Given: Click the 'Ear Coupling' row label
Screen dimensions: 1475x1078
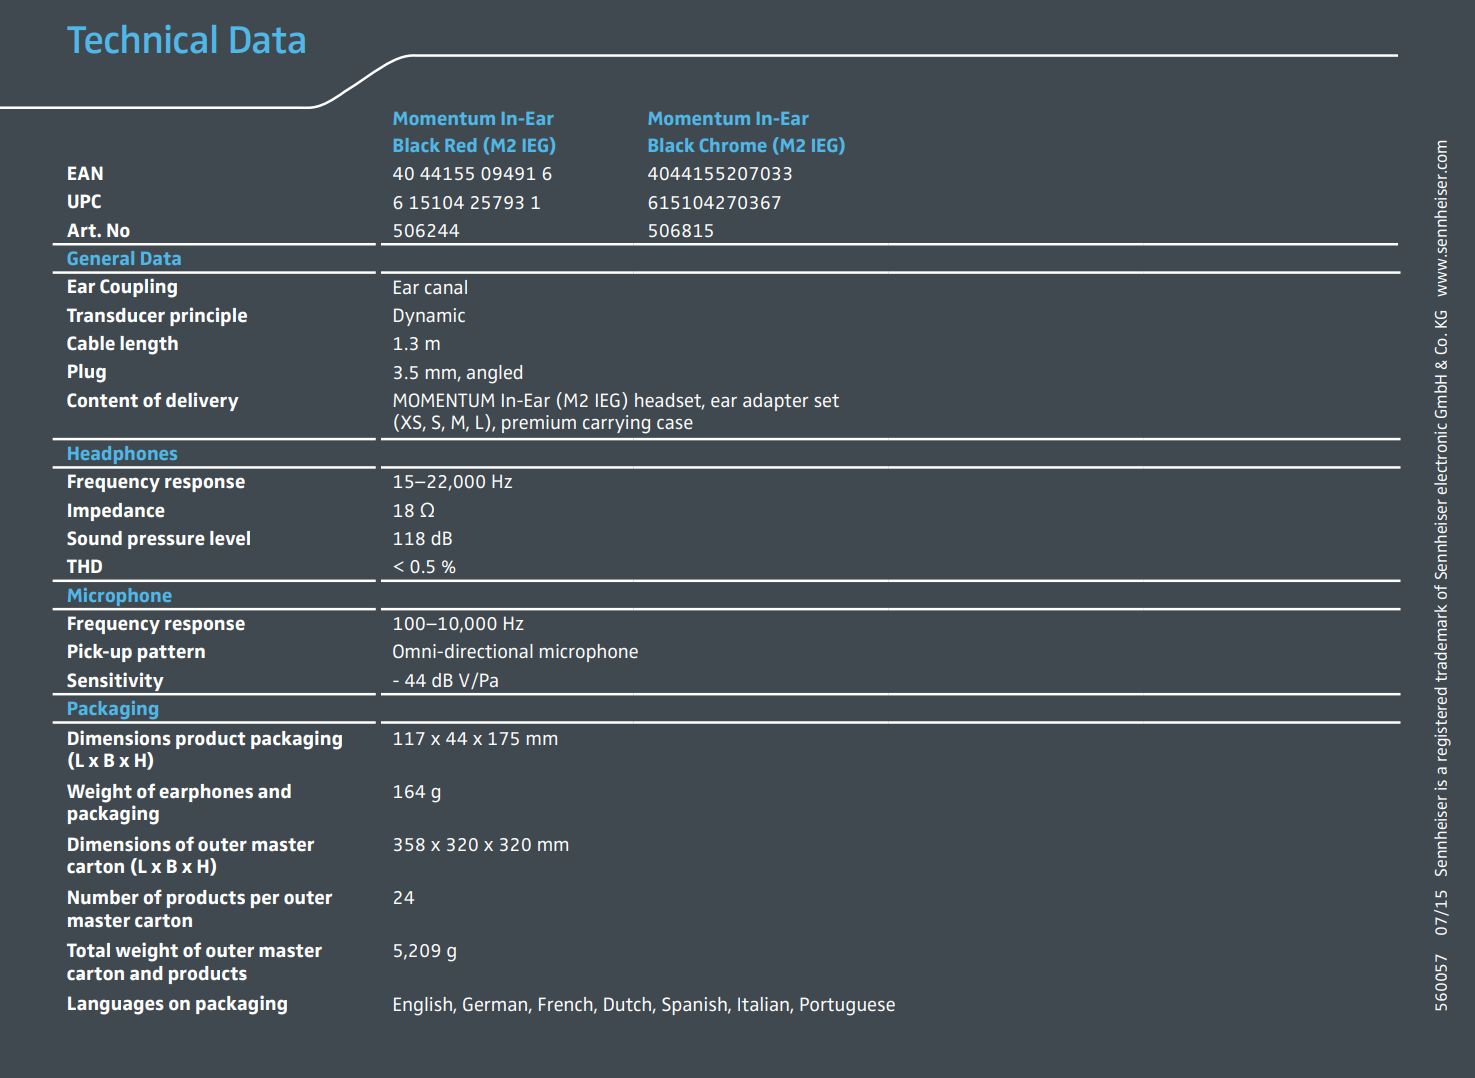Looking at the screenshot, I should [122, 287].
